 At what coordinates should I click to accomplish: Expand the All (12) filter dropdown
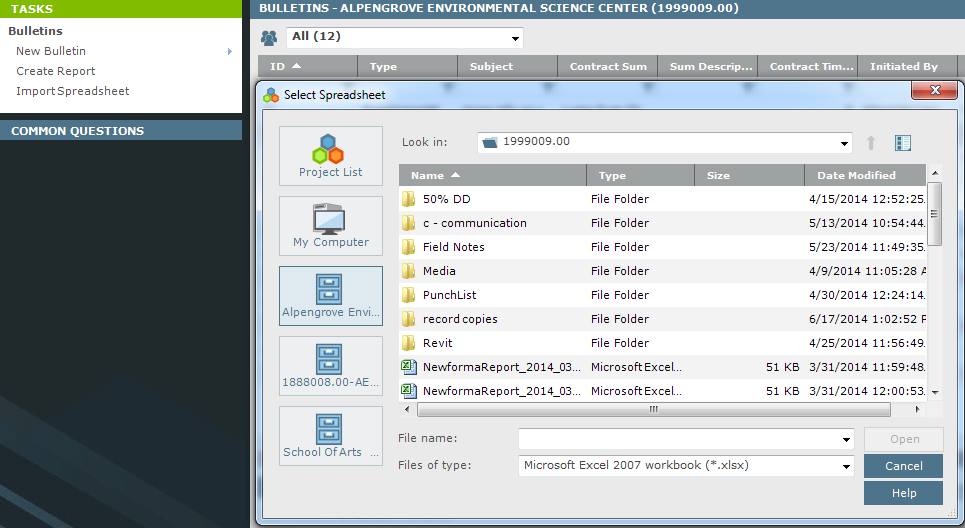click(515, 38)
